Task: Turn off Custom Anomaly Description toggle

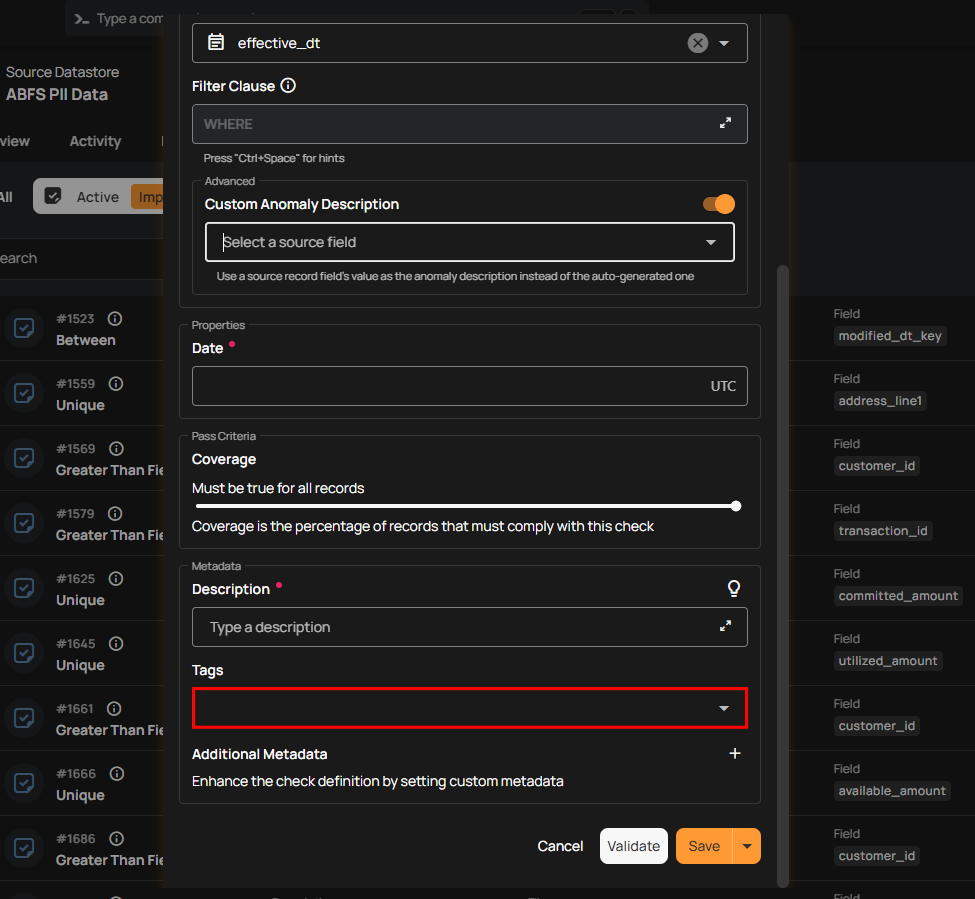Action: click(x=718, y=204)
